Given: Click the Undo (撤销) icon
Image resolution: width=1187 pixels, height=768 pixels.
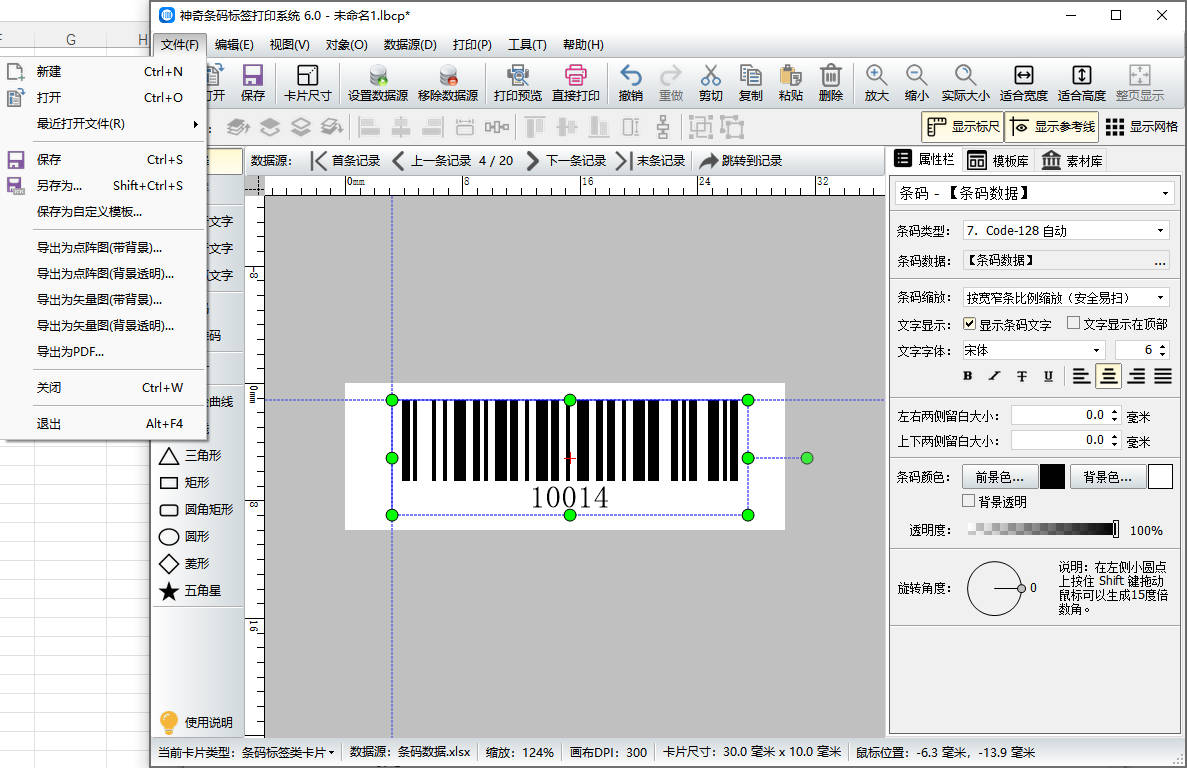Looking at the screenshot, I should pos(631,82).
